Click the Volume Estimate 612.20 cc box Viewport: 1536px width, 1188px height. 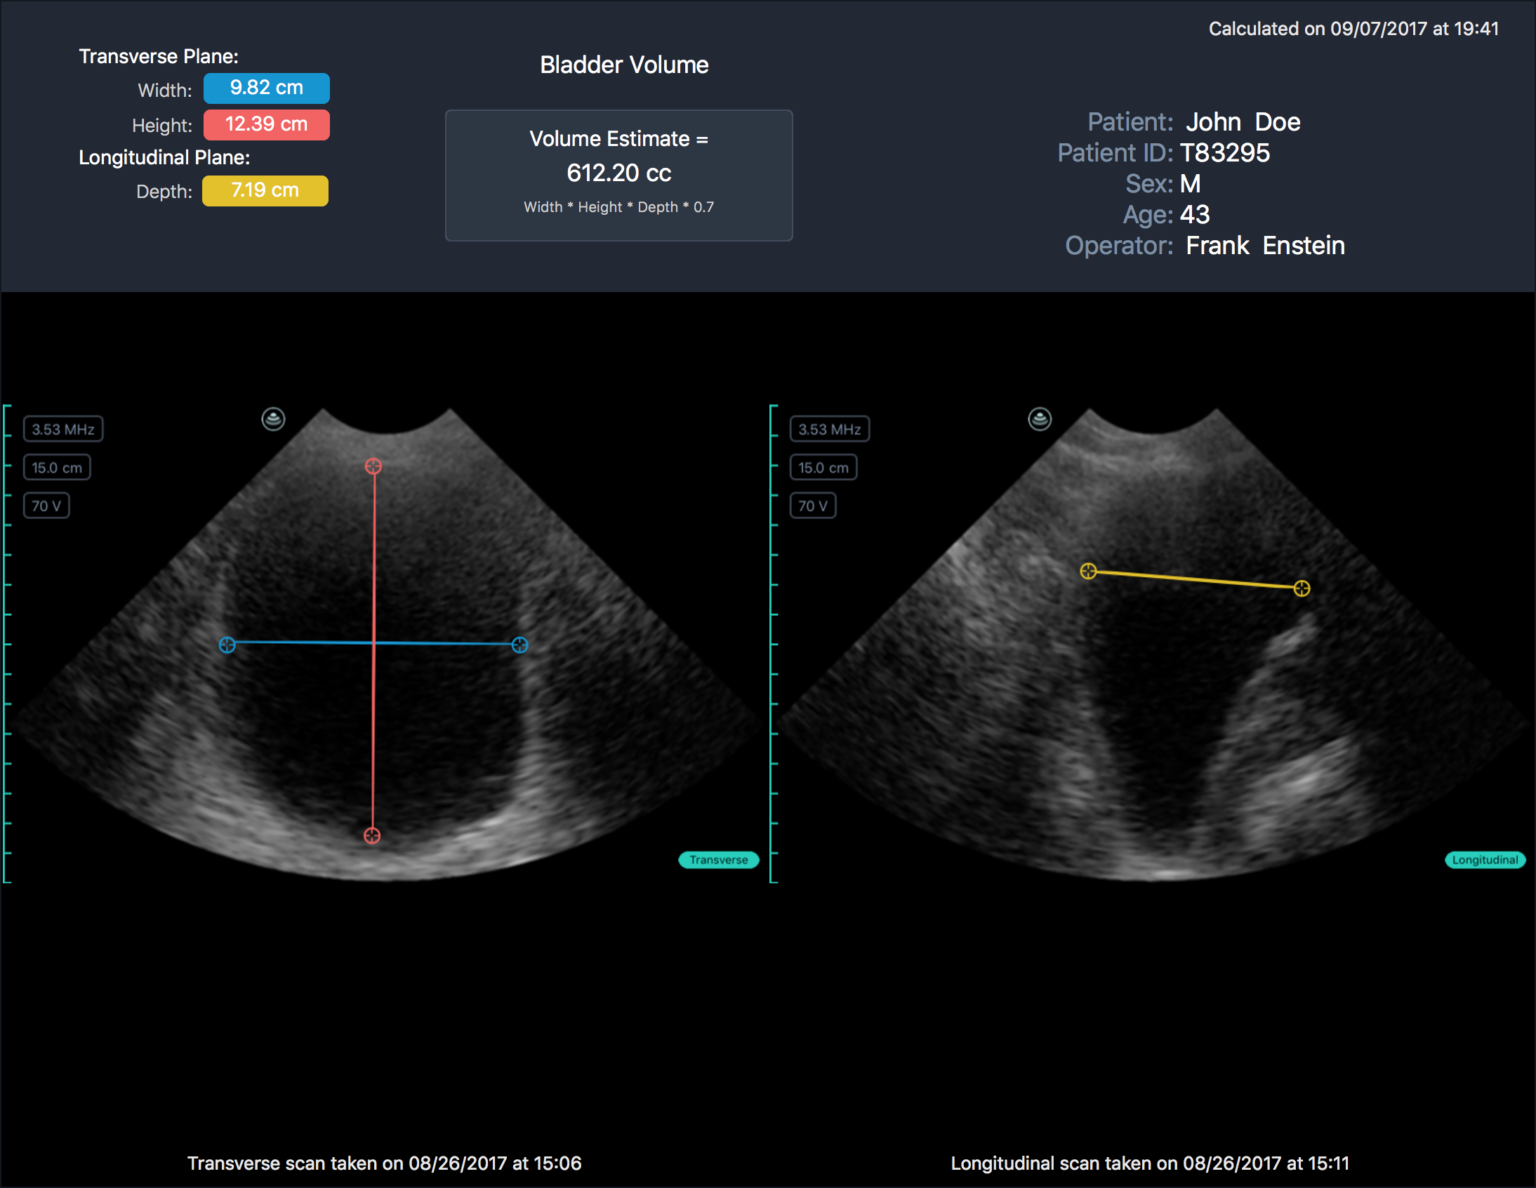click(619, 175)
